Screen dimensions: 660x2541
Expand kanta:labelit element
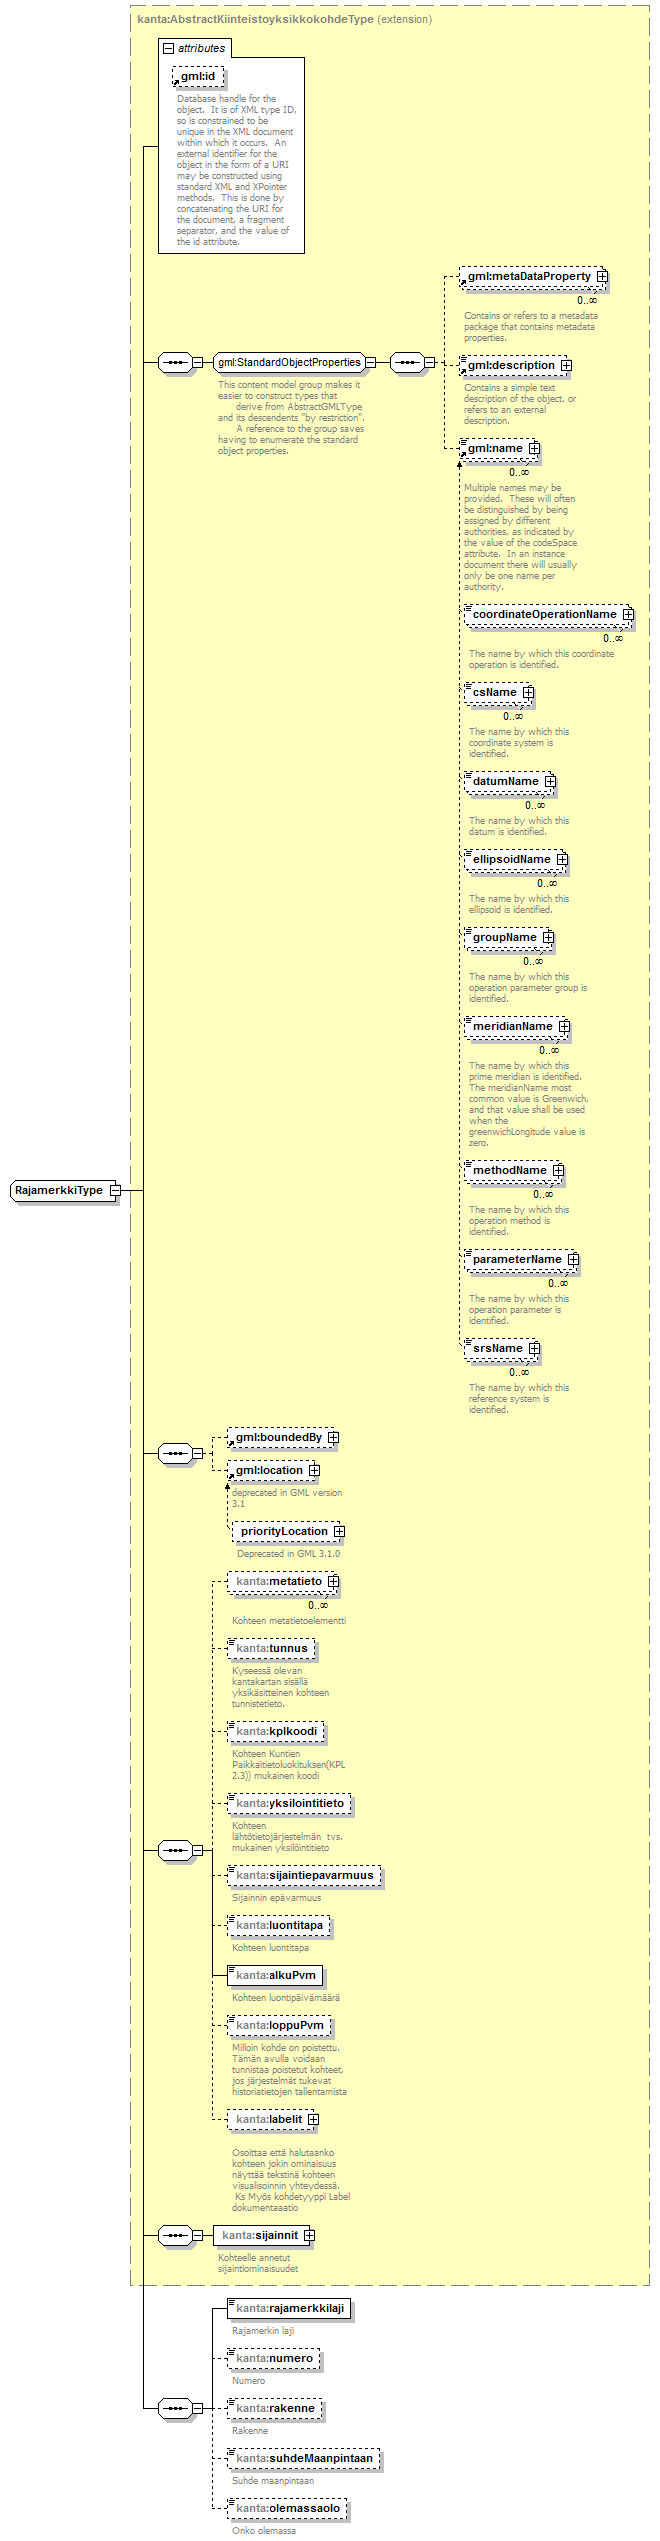click(x=313, y=2119)
